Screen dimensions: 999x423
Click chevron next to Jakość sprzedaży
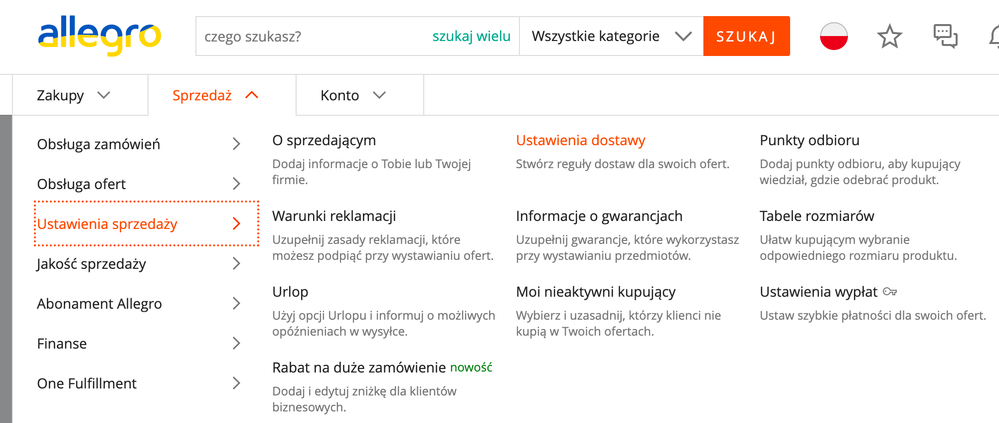236,264
